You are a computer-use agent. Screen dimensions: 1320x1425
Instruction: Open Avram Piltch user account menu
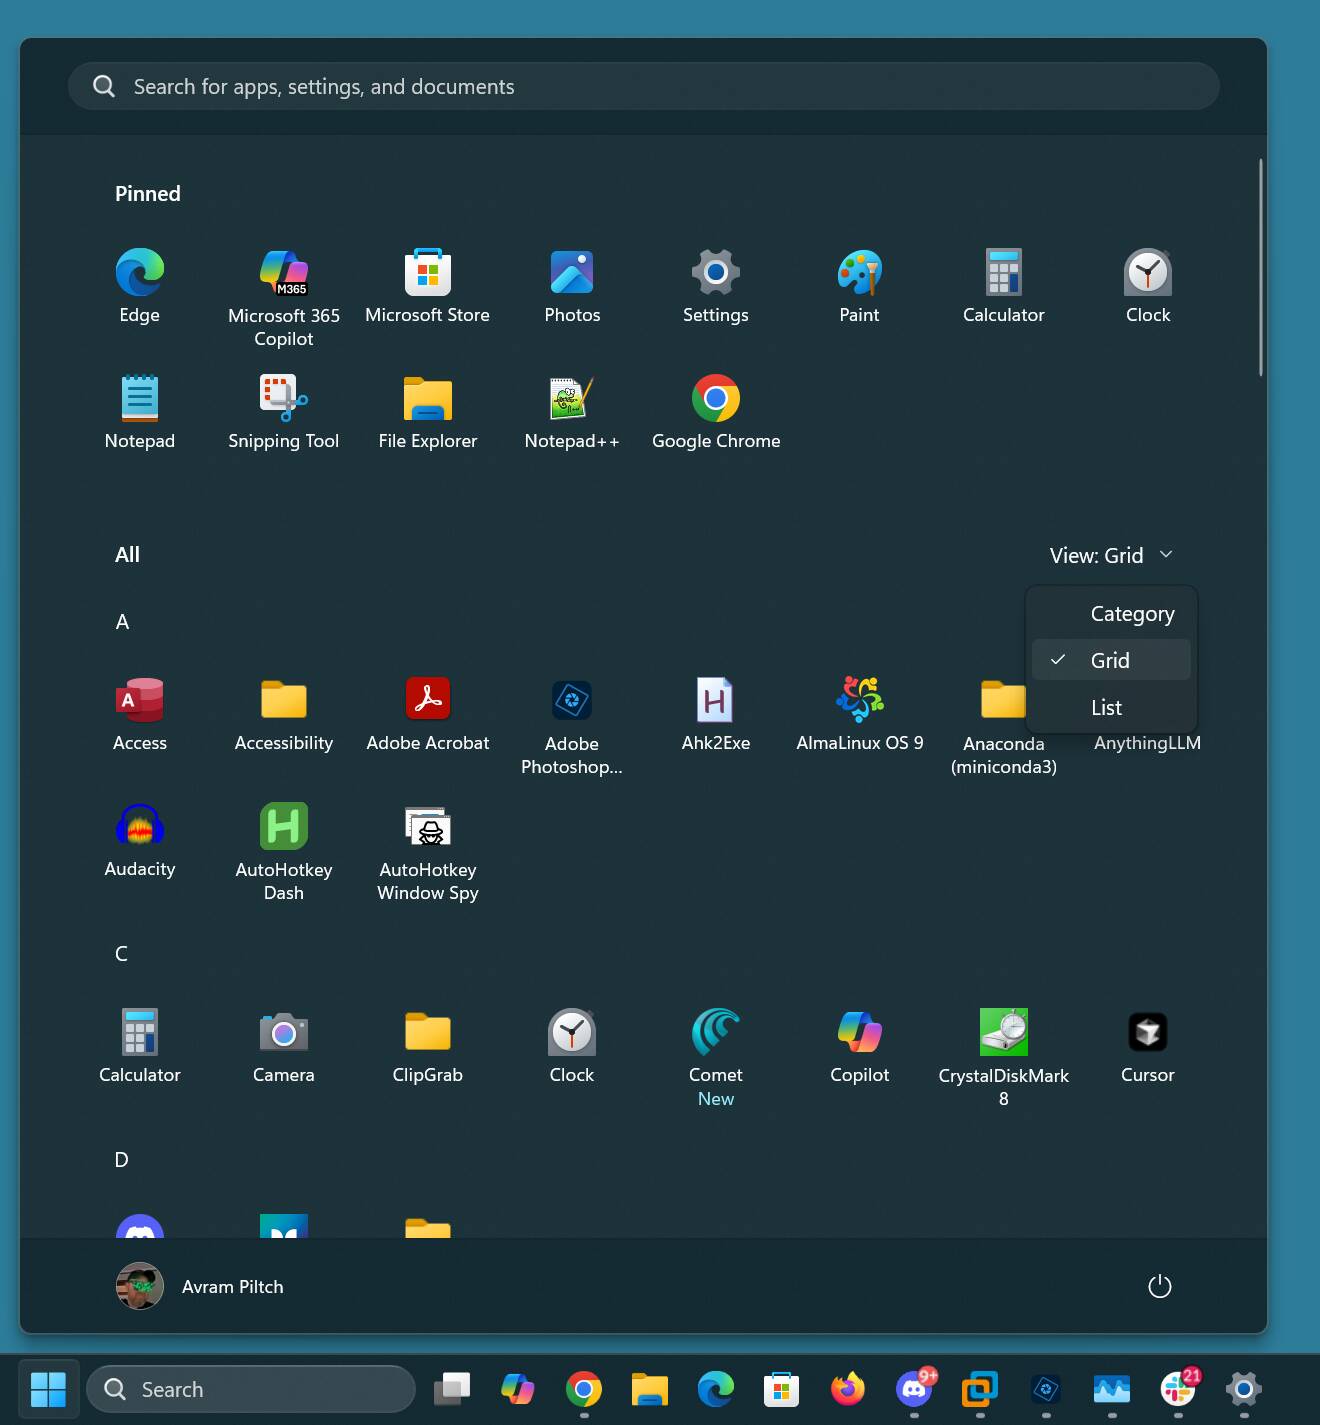point(200,1286)
